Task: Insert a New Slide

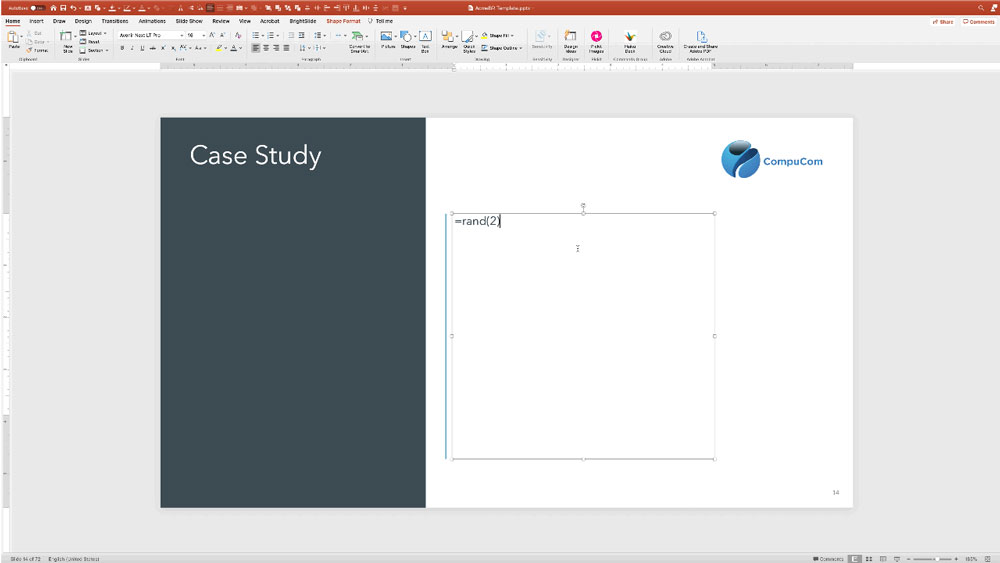Action: tap(68, 40)
